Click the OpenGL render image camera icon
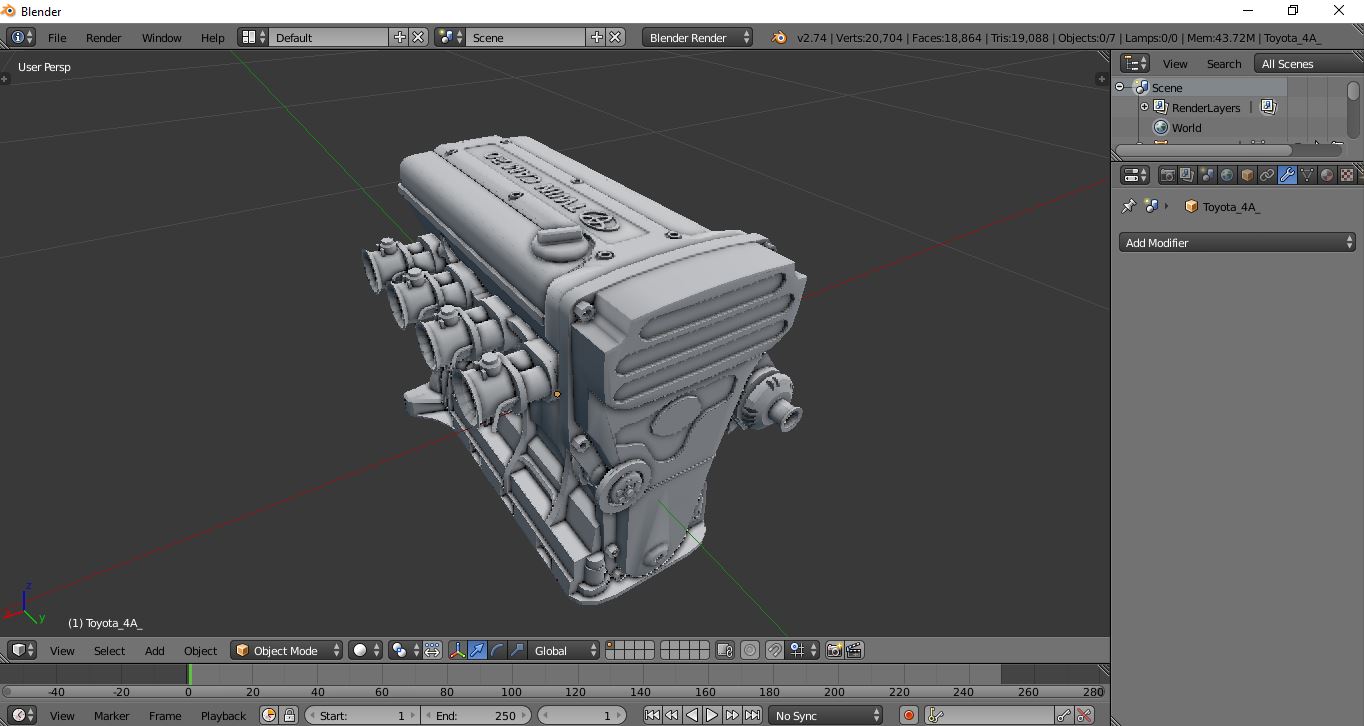This screenshot has height=726, width=1364. (834, 650)
